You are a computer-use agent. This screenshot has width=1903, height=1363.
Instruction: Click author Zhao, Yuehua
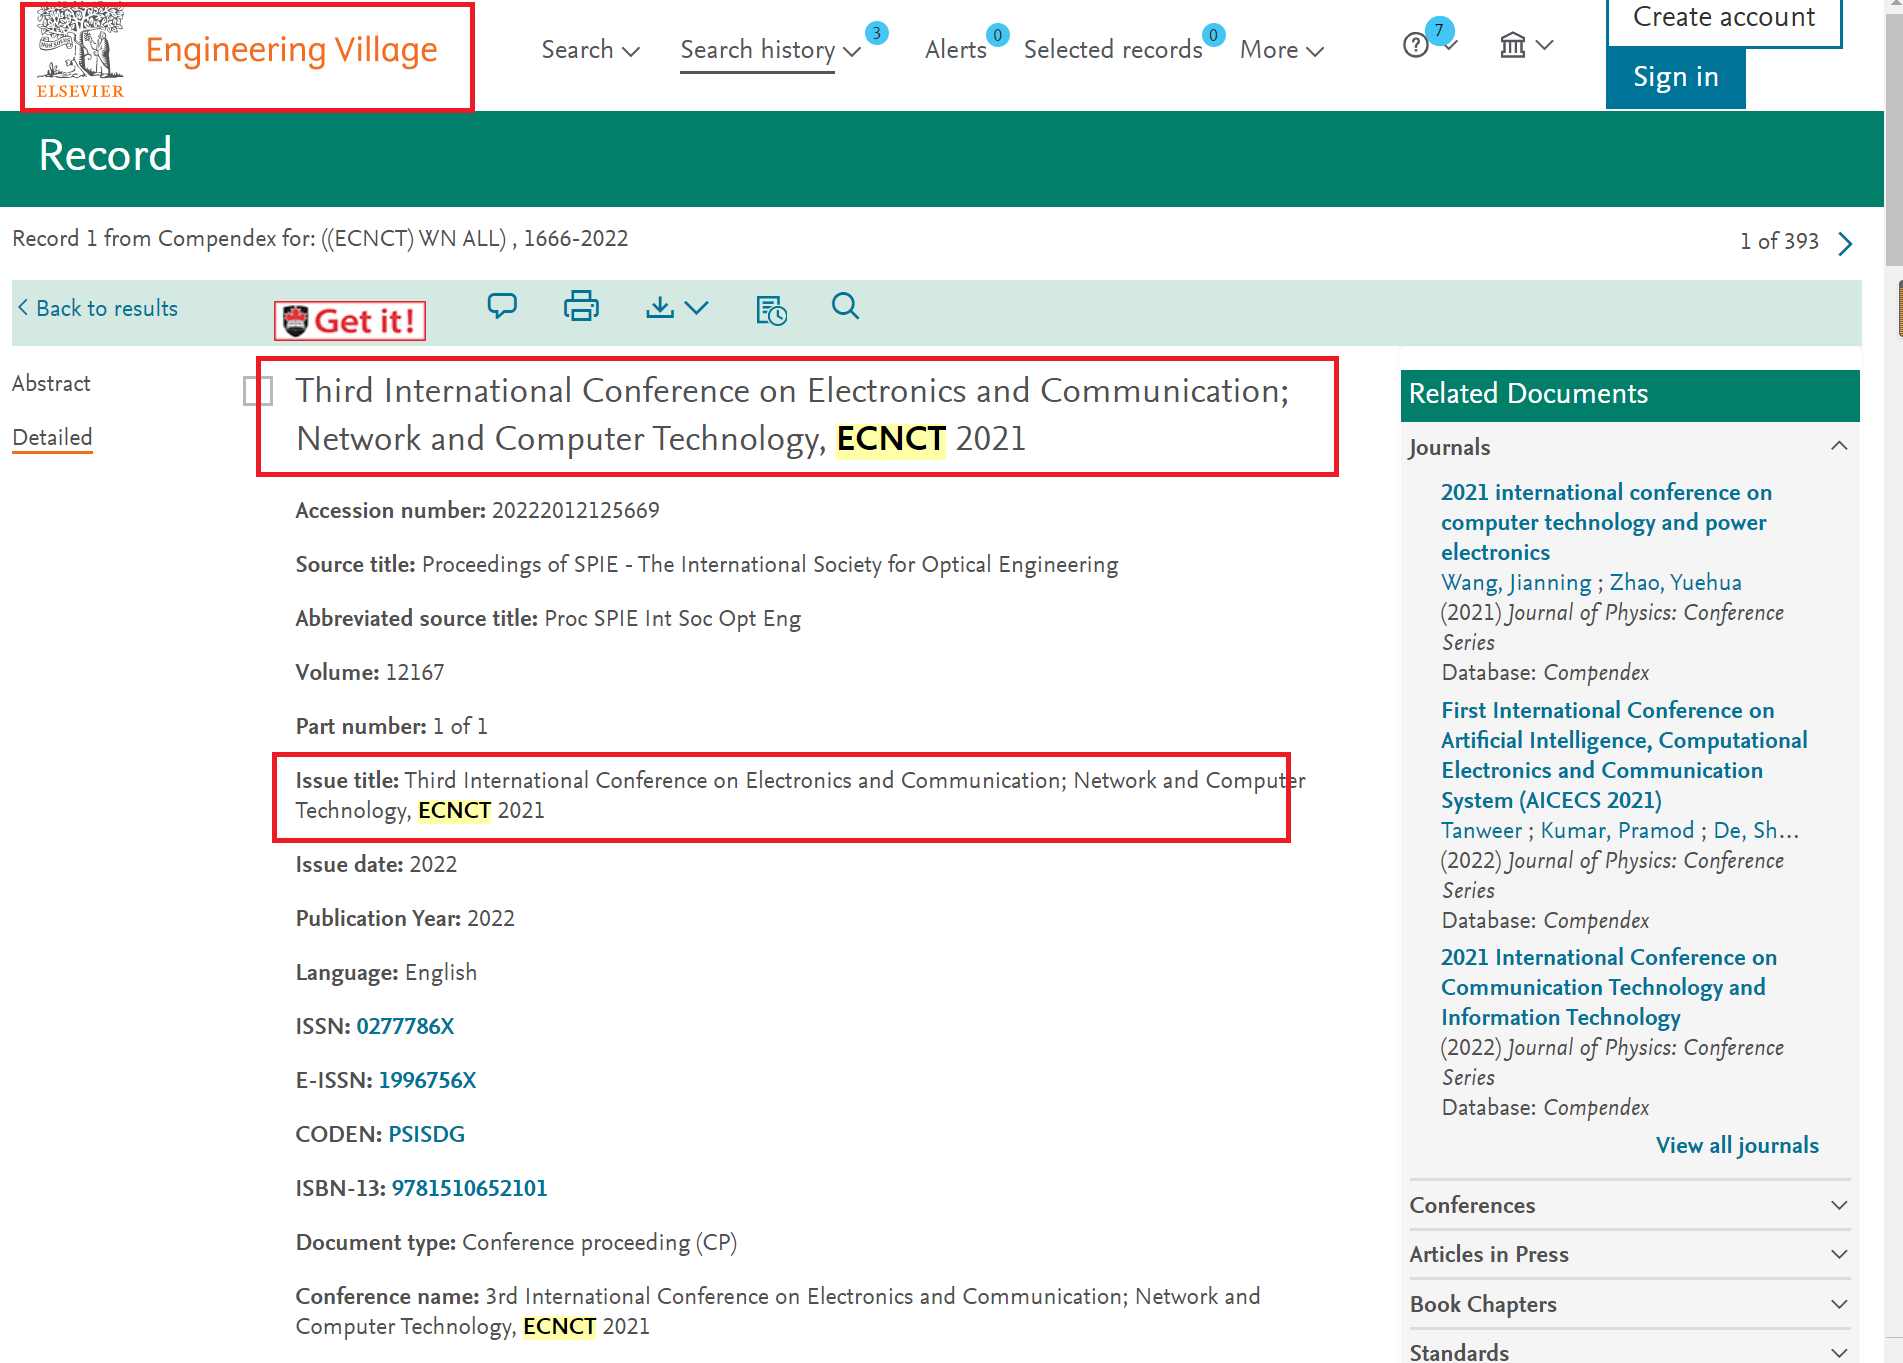[1675, 582]
